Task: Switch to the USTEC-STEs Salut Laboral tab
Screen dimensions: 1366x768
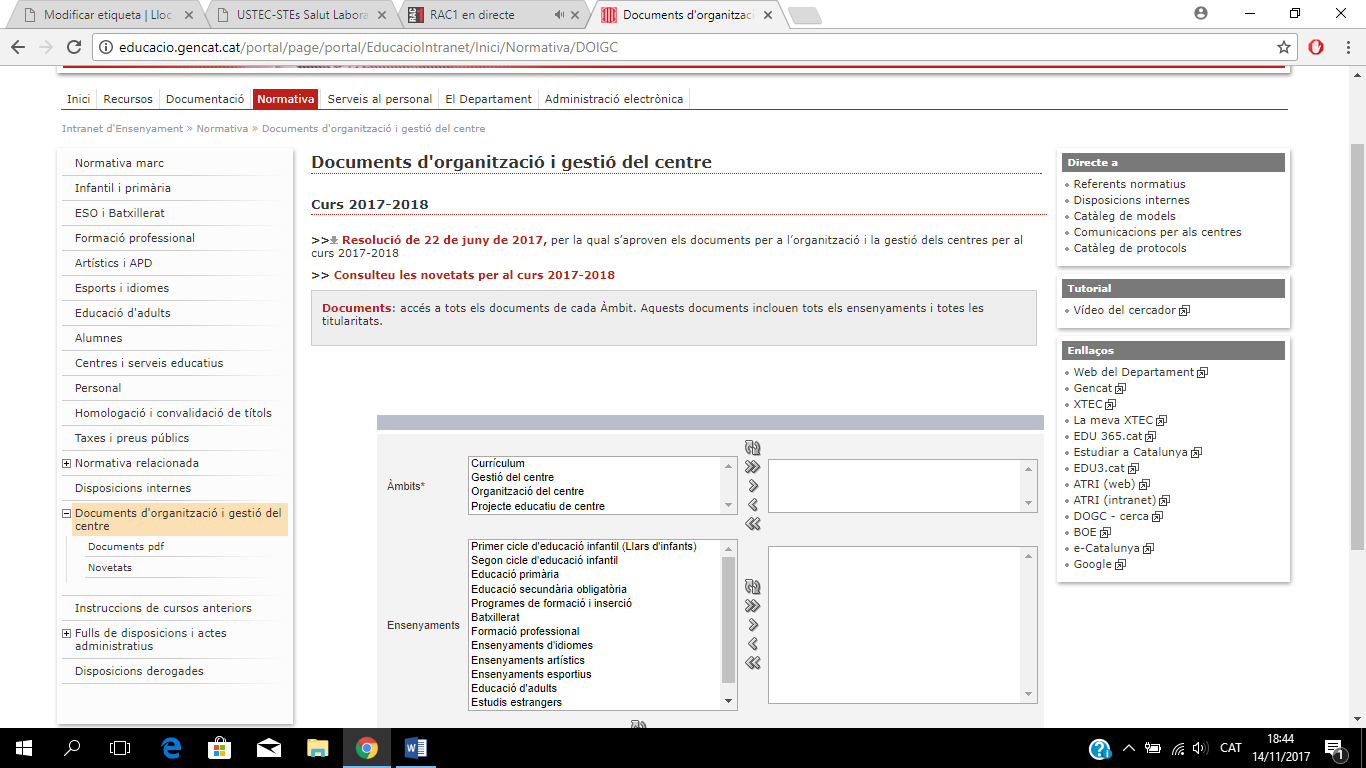Action: [x=303, y=15]
